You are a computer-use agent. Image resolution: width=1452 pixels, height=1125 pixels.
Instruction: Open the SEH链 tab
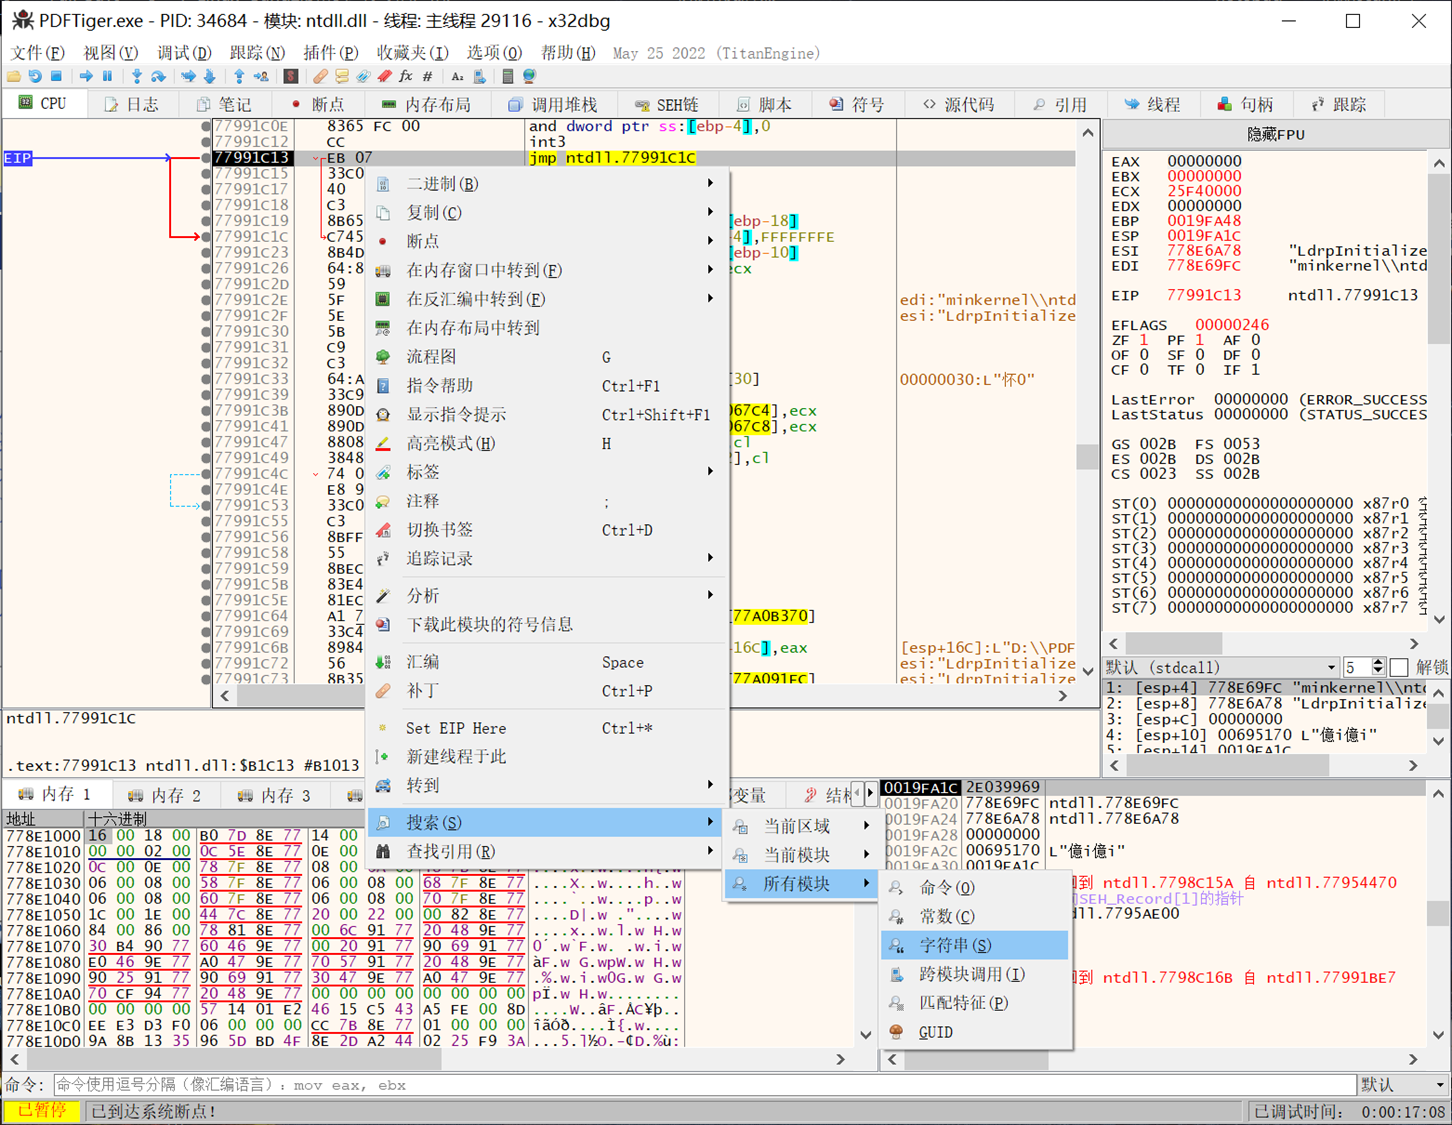click(x=666, y=104)
